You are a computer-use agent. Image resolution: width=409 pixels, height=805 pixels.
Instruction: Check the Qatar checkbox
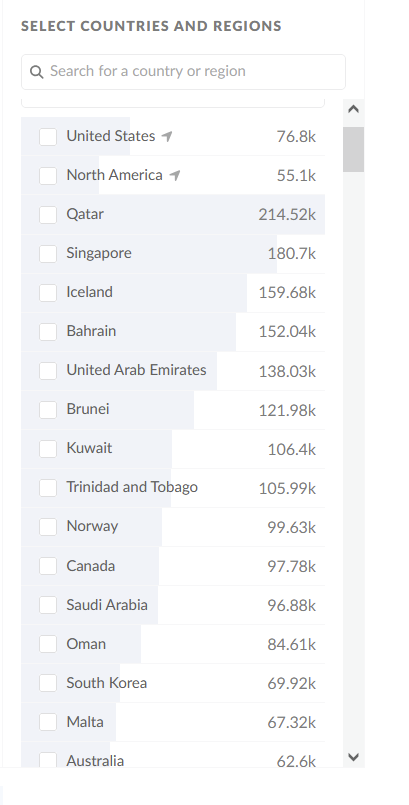(48, 215)
